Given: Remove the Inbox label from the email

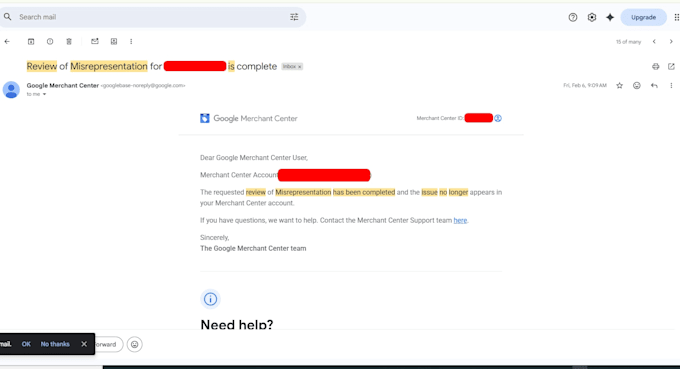Looking at the screenshot, I should pos(299,67).
